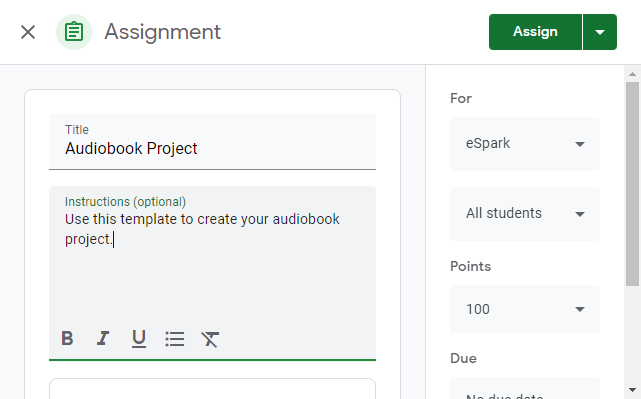Open the Points 100 dropdown
Screen dimensions: 641x399
[525, 309]
